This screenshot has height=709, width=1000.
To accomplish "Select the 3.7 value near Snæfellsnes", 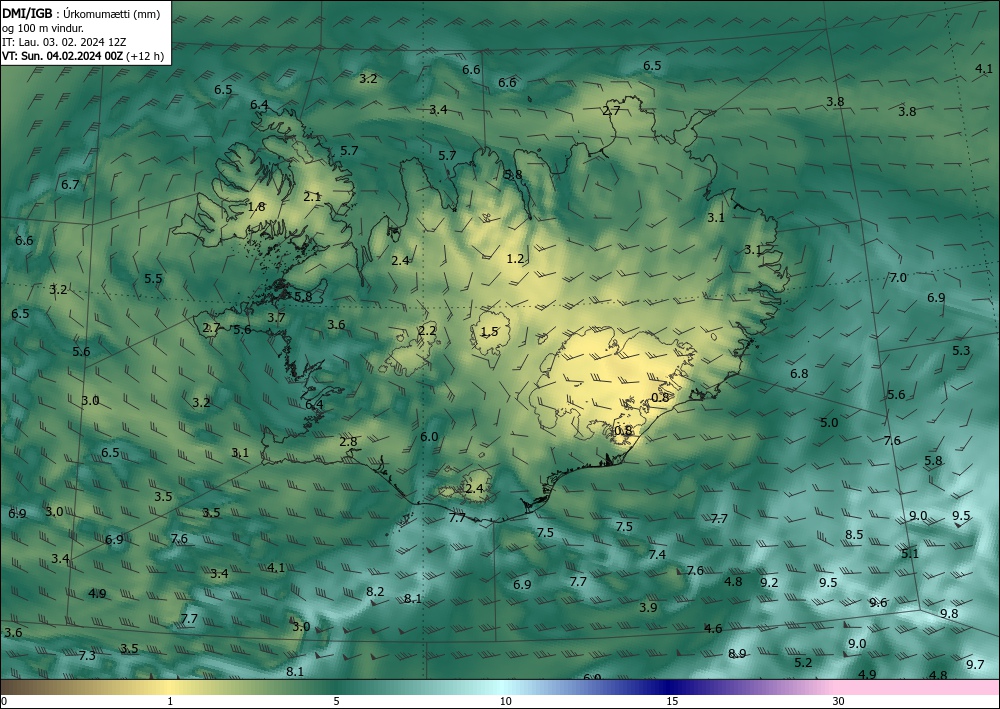I will 276,318.
